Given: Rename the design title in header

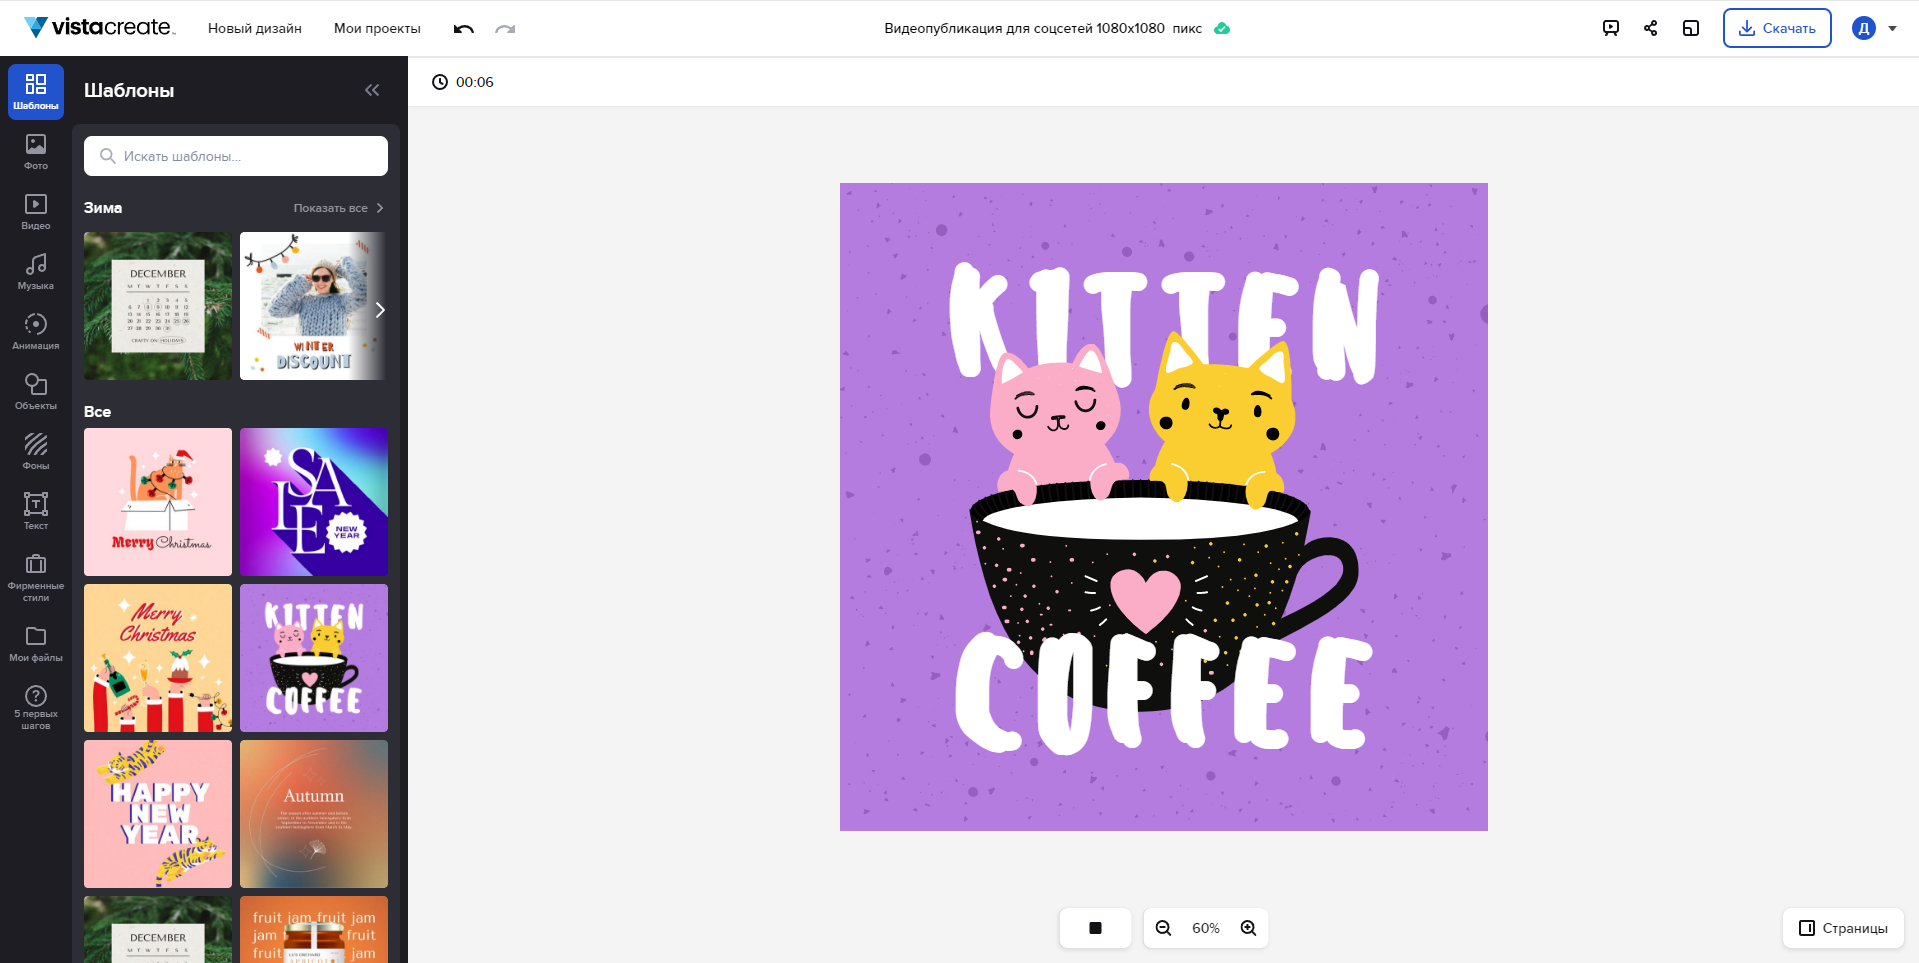Looking at the screenshot, I should (1043, 28).
